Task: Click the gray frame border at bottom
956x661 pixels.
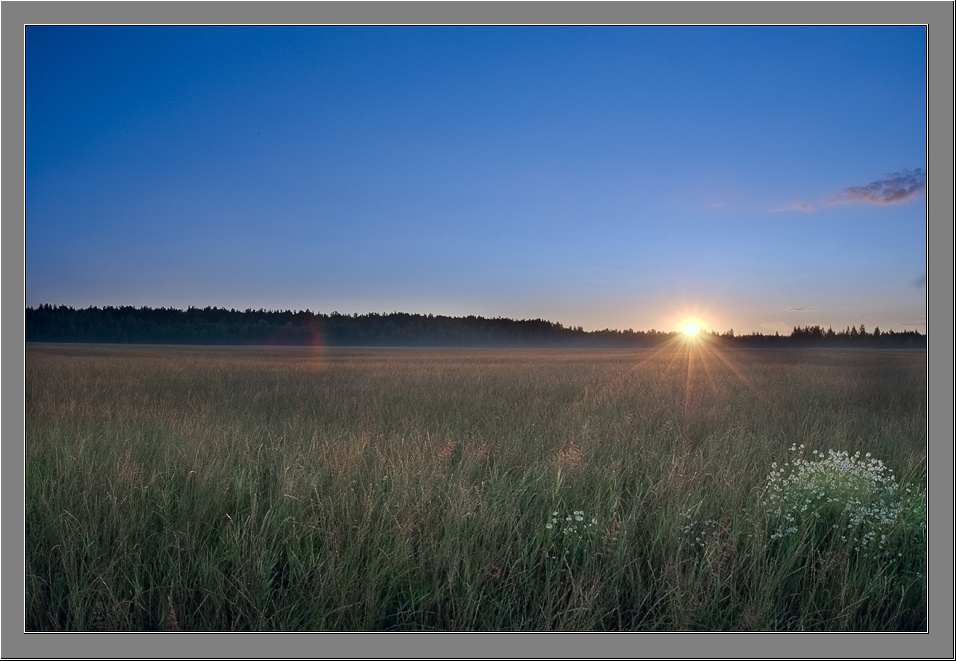Action: (x=478, y=645)
